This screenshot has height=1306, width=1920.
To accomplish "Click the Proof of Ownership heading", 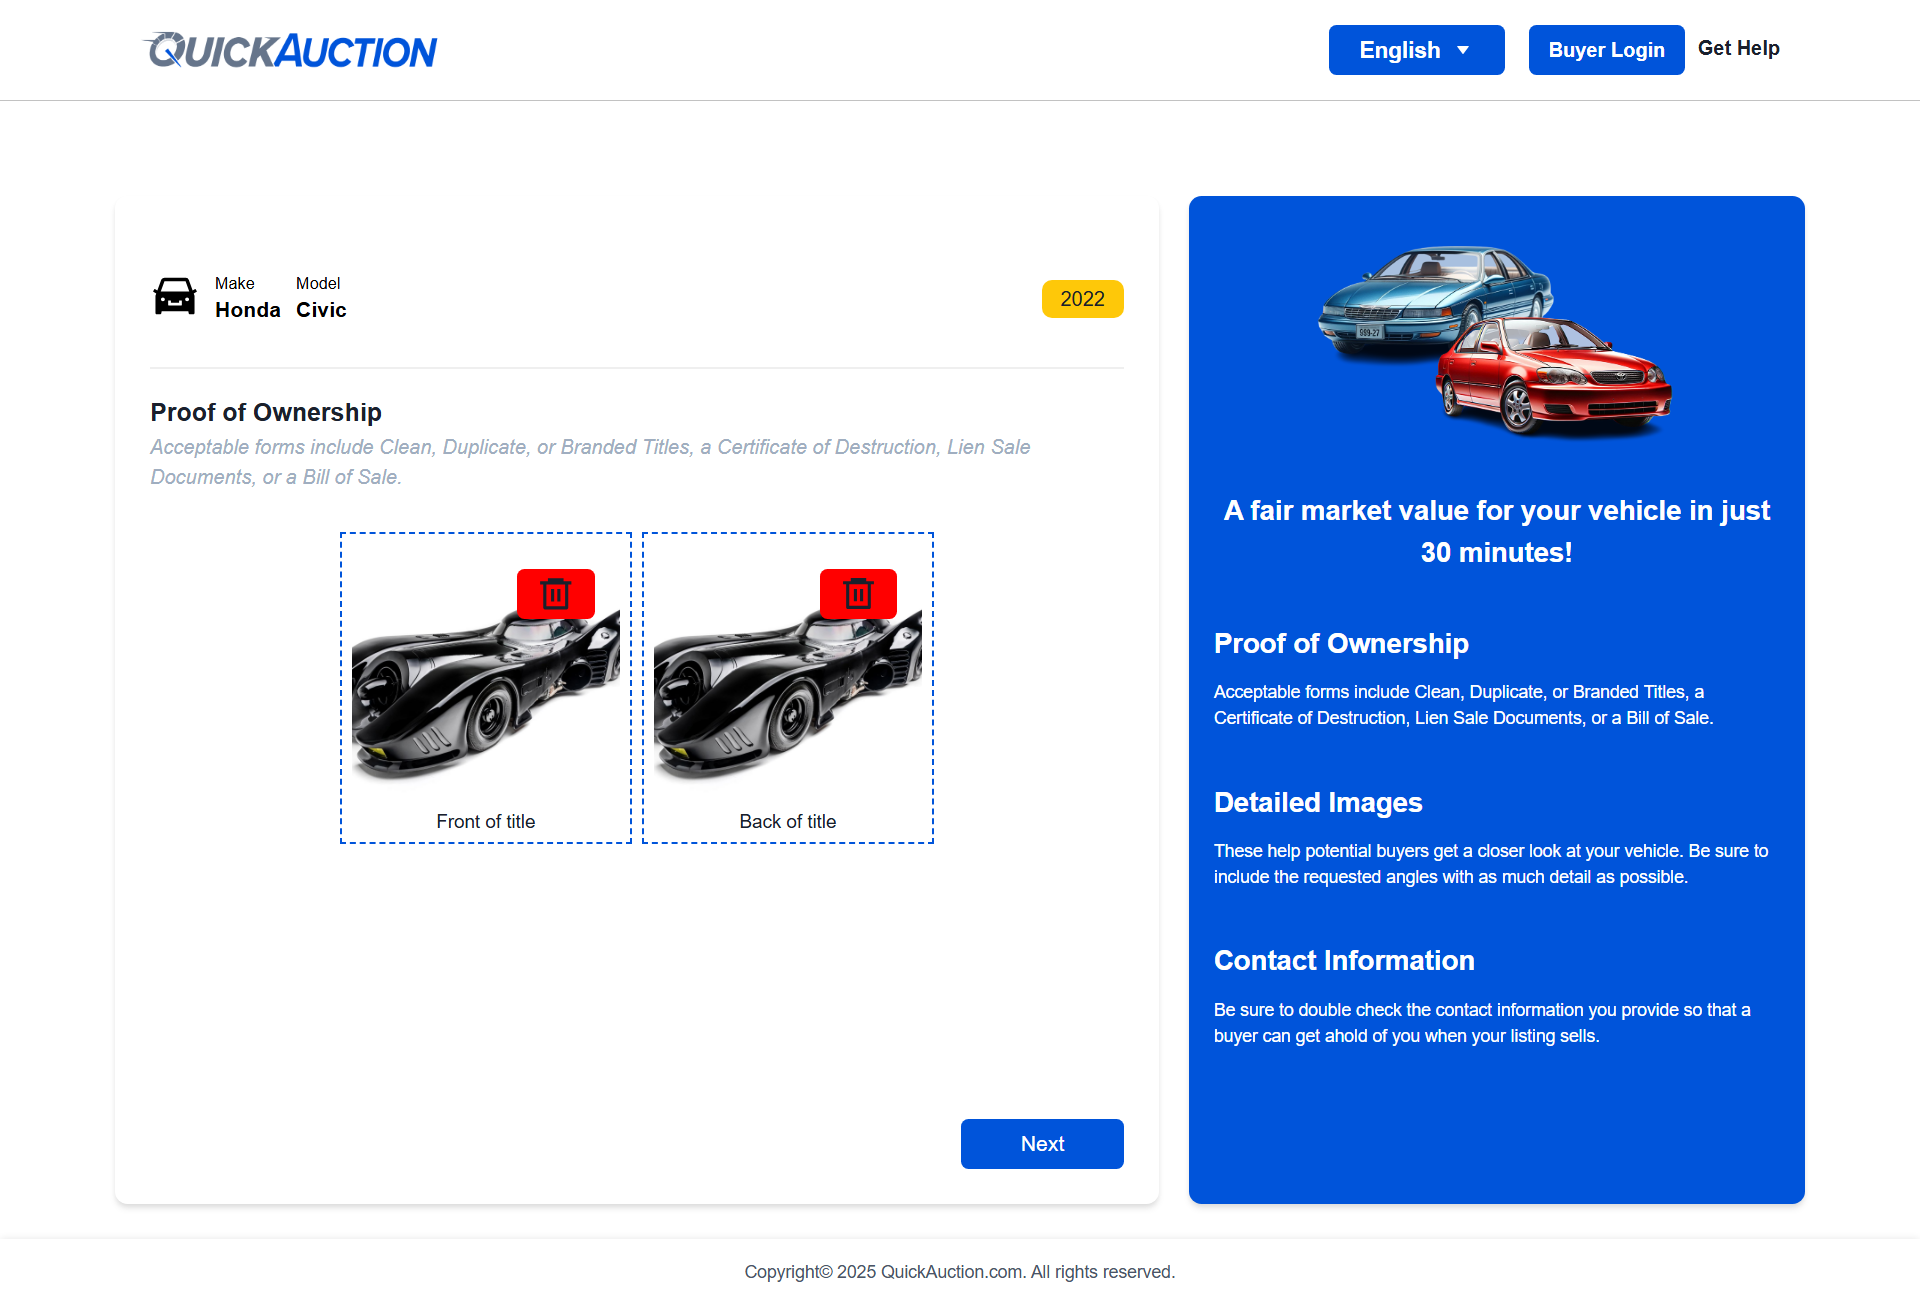I will click(266, 412).
